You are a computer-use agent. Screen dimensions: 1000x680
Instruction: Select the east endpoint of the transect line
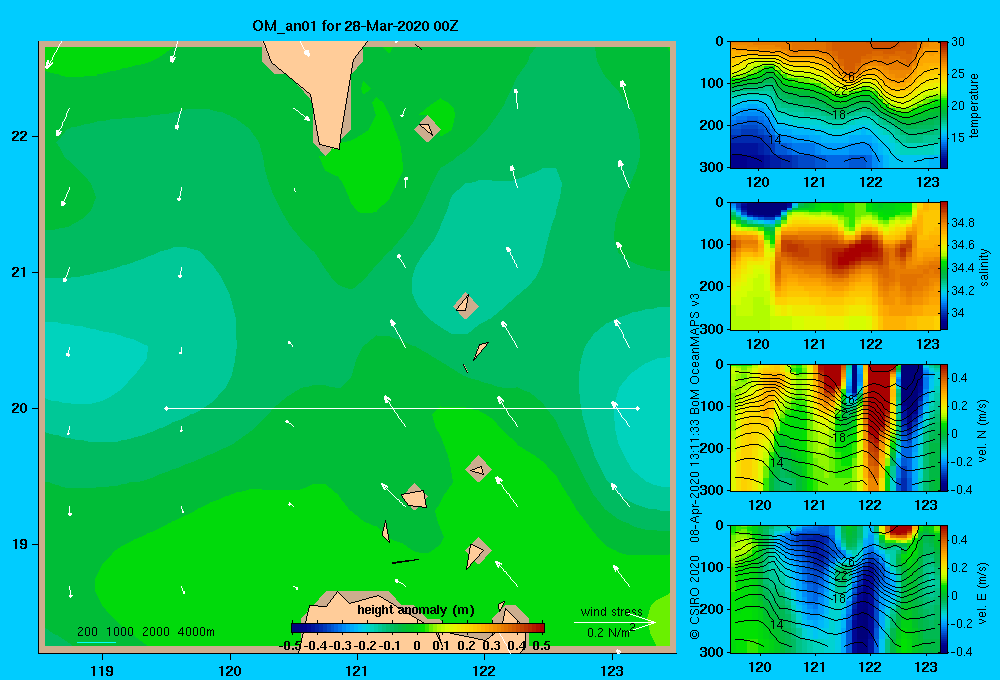coord(638,408)
